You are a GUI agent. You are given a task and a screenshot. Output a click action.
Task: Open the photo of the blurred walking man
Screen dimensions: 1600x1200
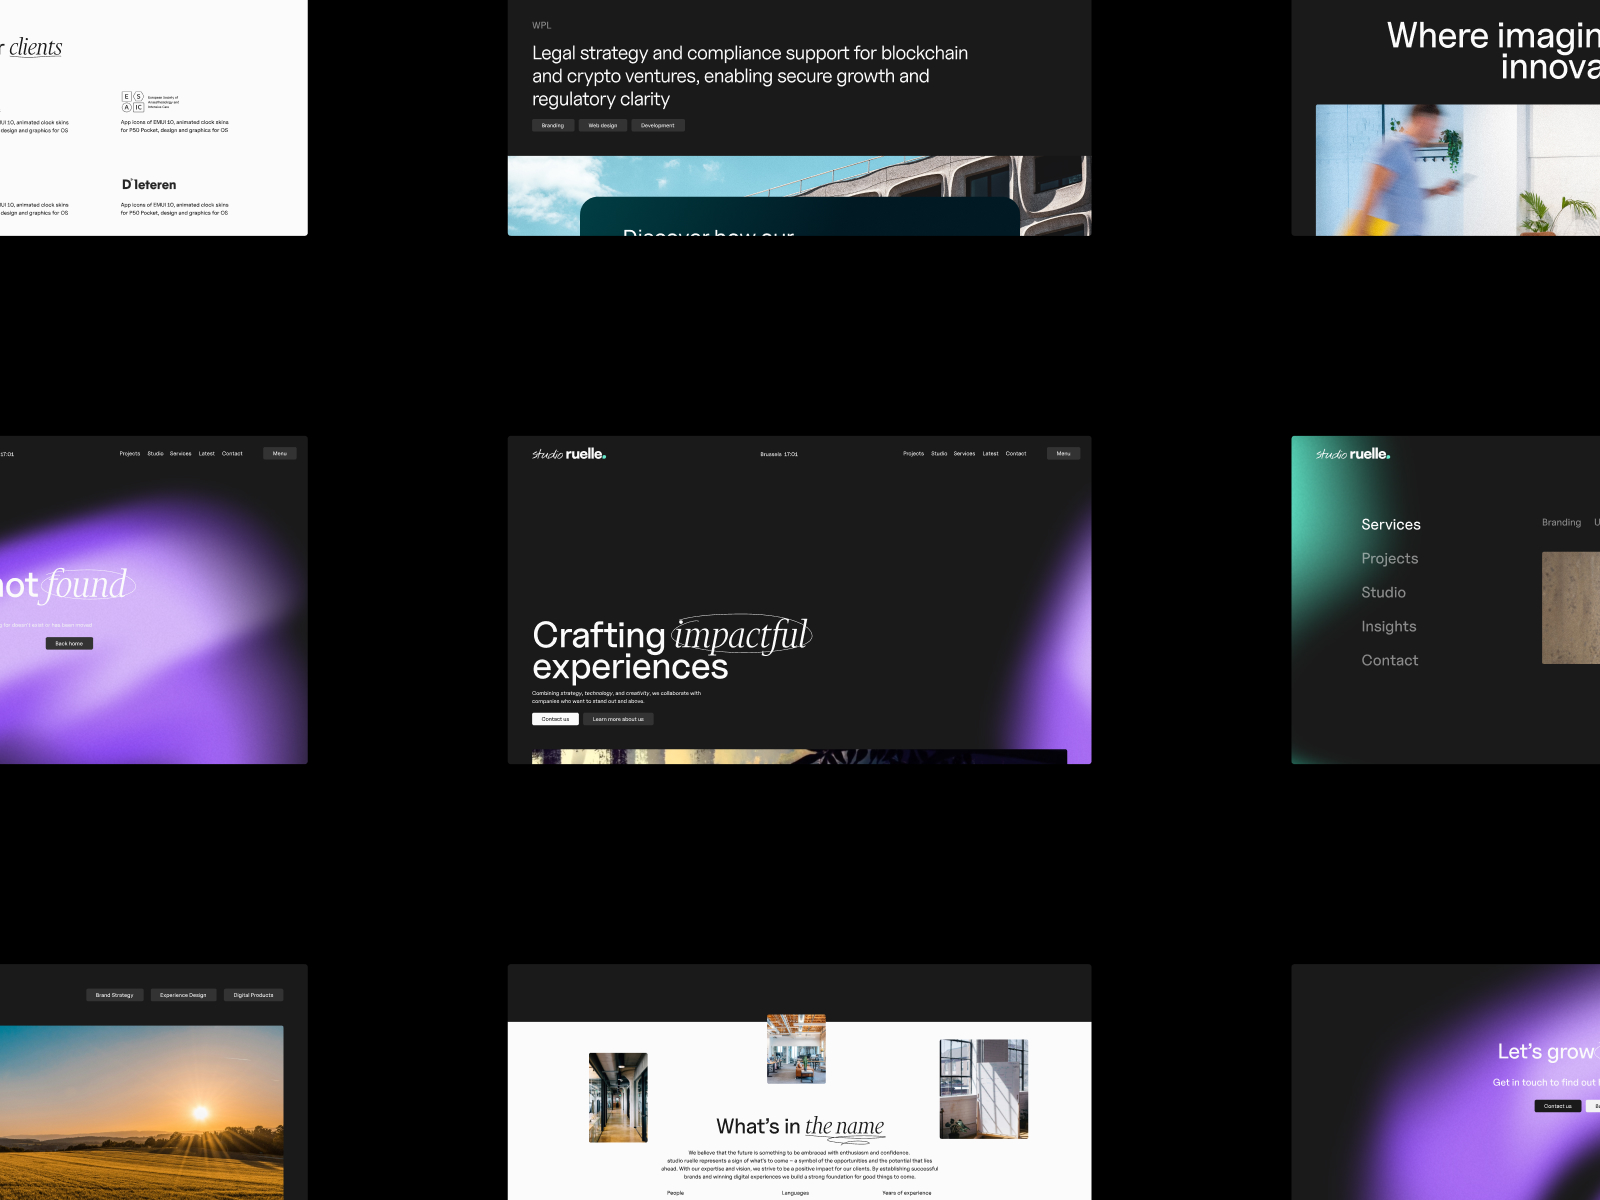point(1458,170)
